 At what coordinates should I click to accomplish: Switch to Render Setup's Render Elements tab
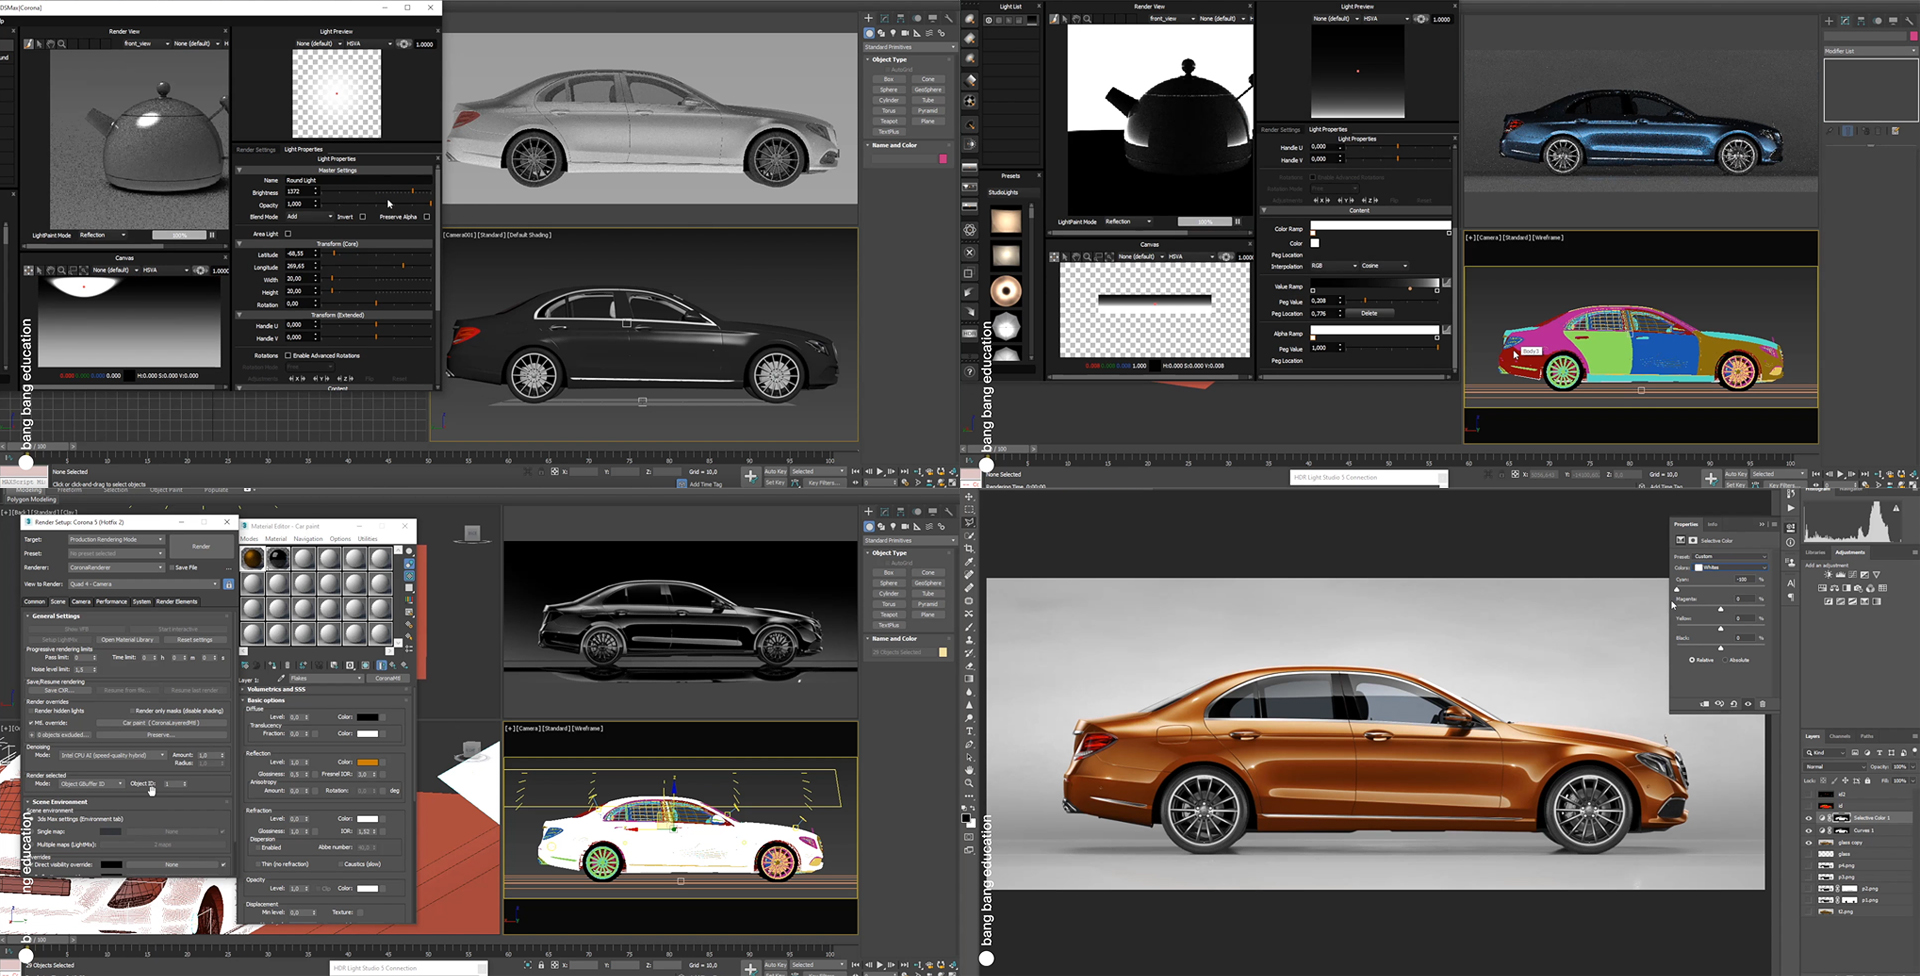coord(177,601)
